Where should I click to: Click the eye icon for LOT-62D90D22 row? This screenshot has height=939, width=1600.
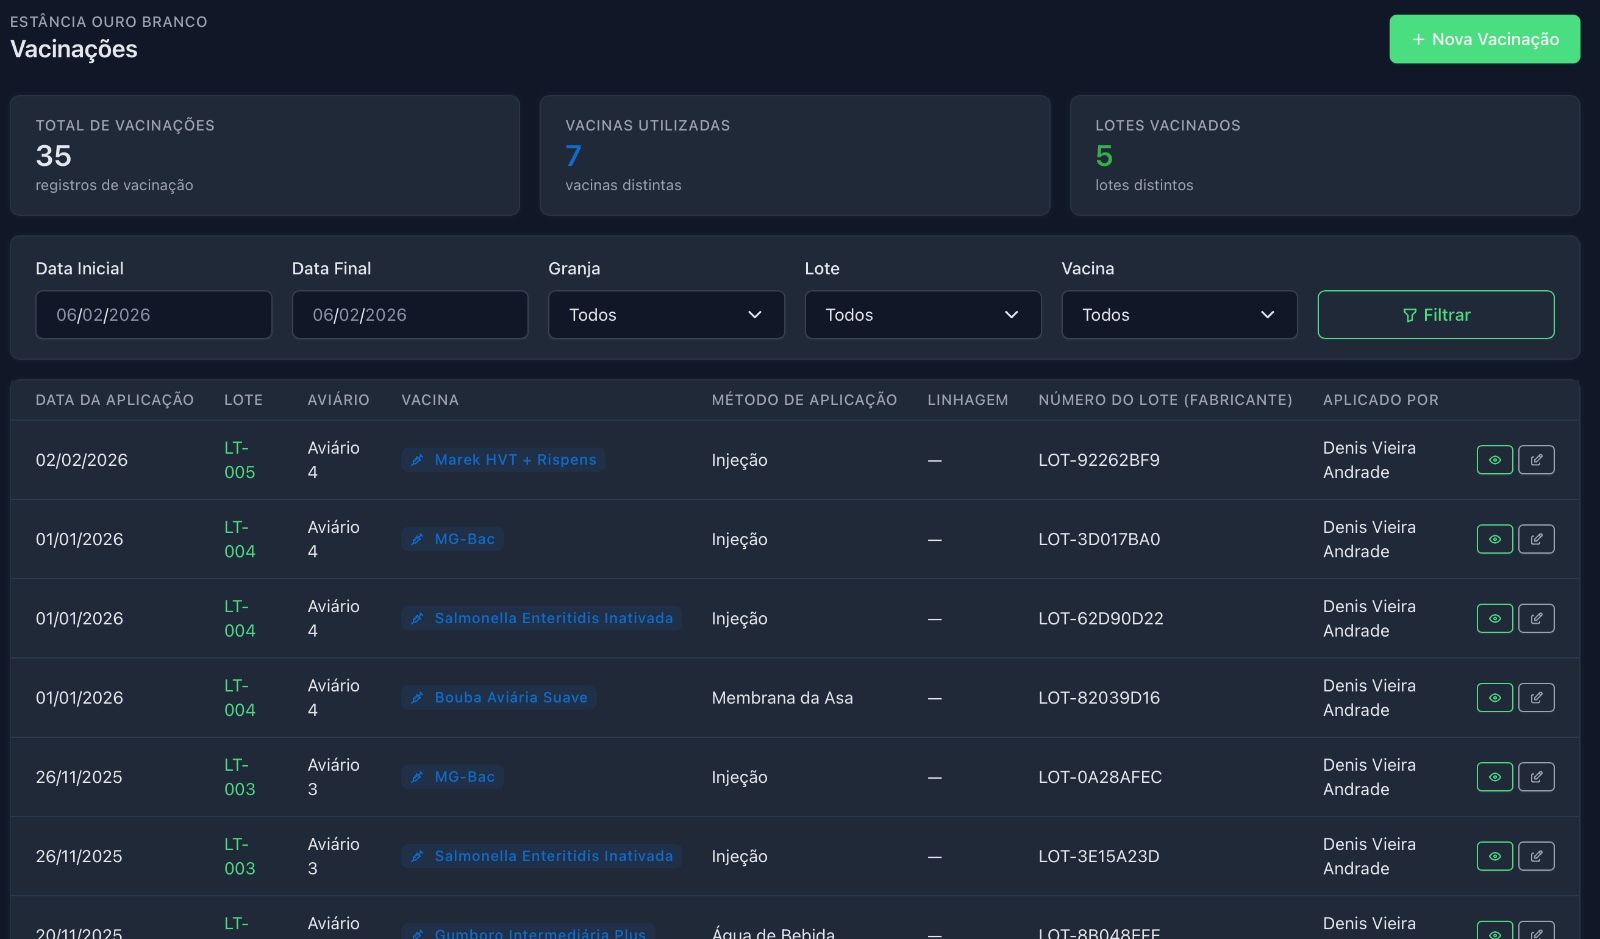1494,618
